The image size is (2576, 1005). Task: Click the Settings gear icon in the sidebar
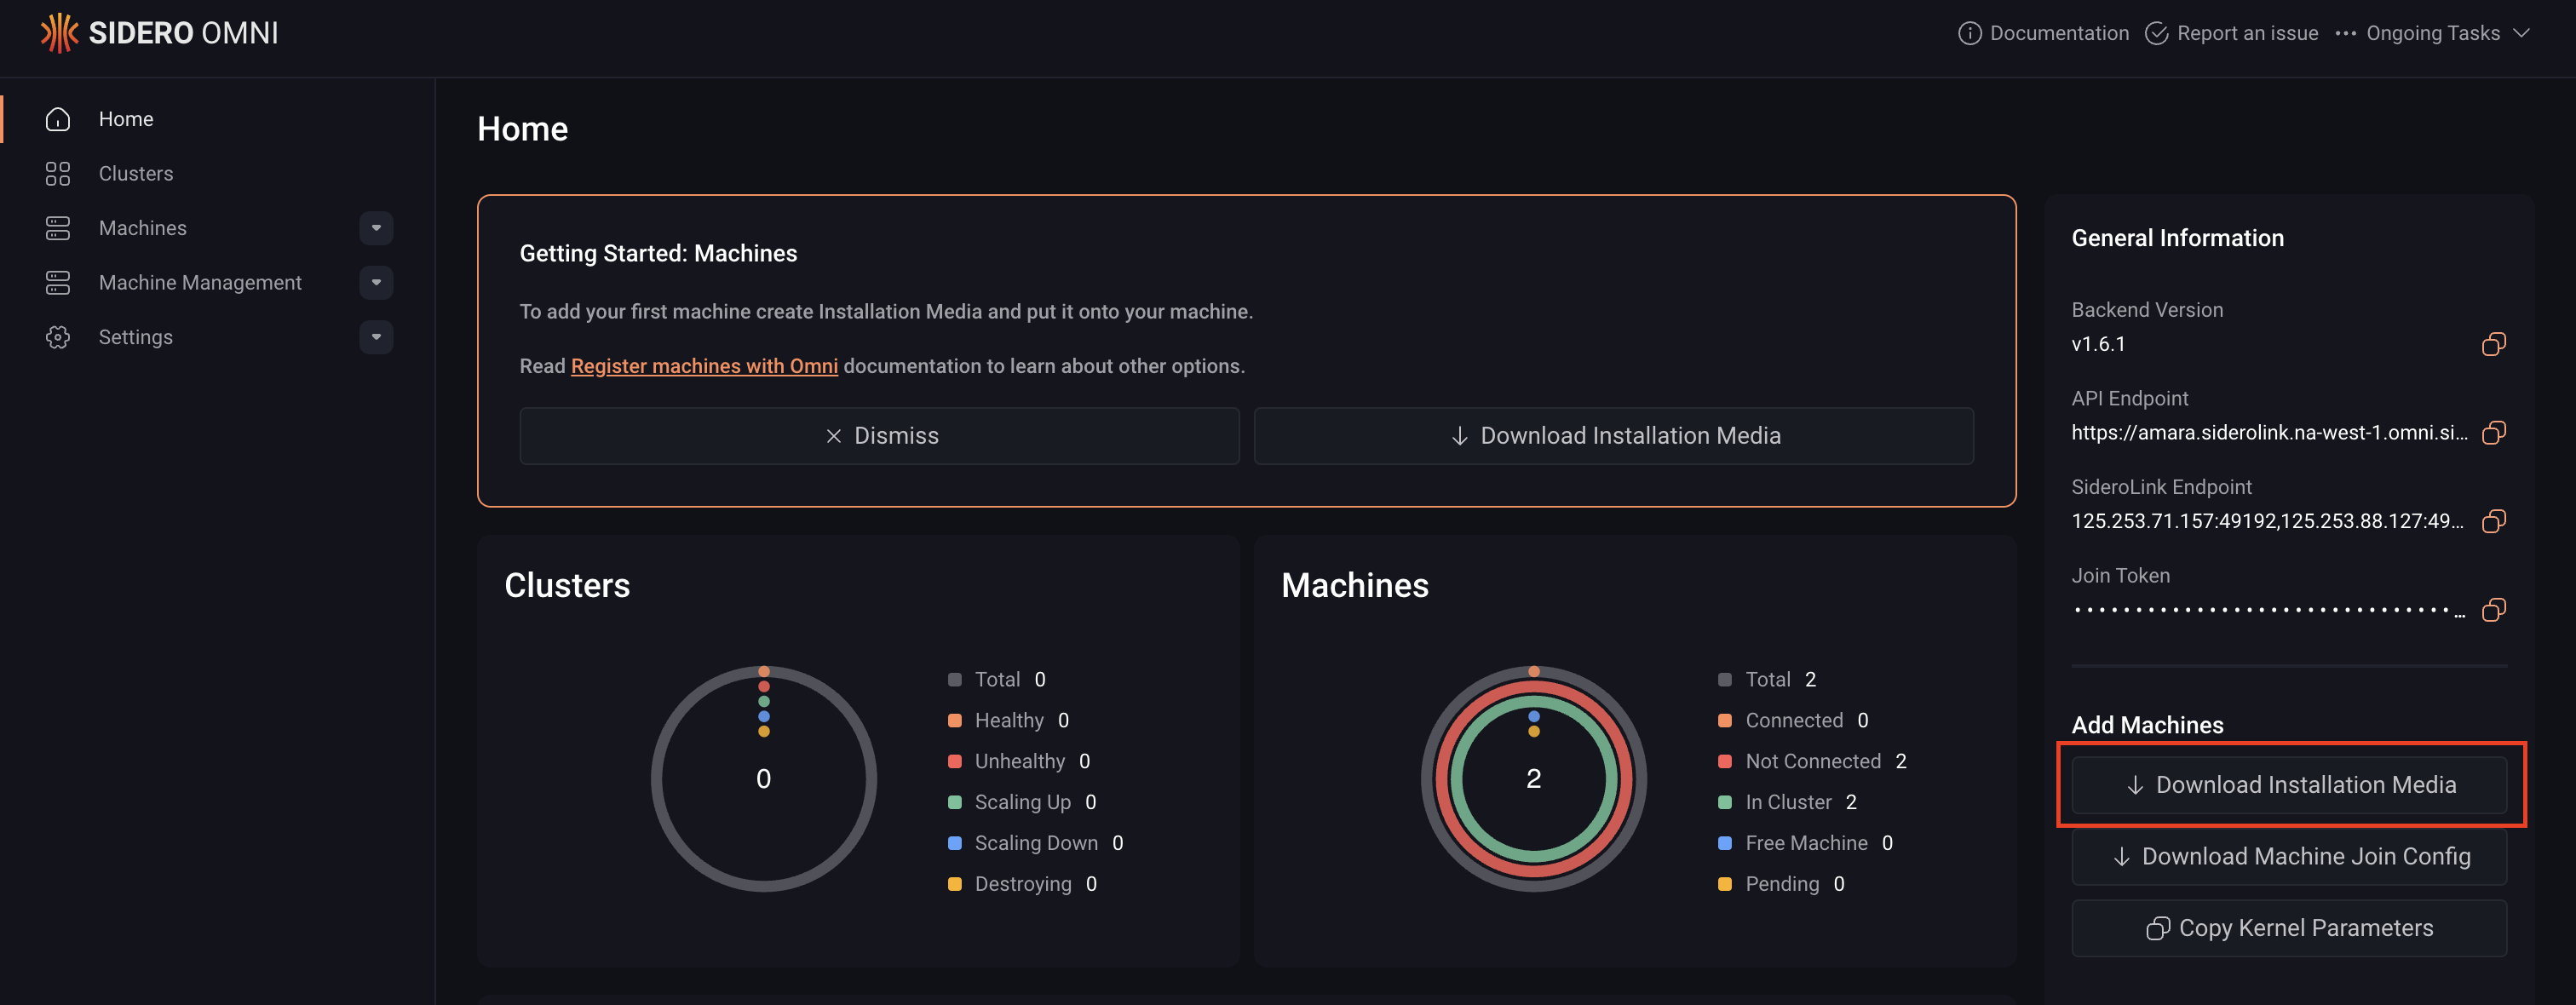(58, 337)
